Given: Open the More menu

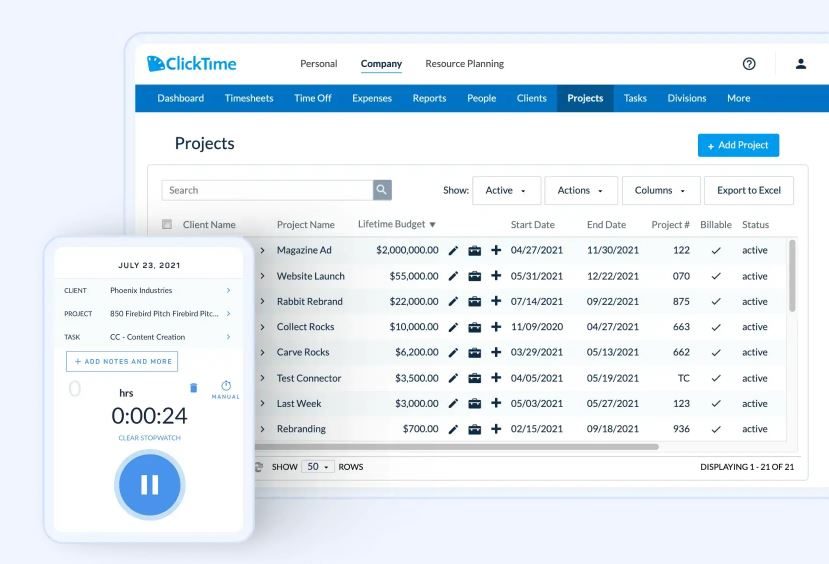Looking at the screenshot, I should tap(738, 98).
